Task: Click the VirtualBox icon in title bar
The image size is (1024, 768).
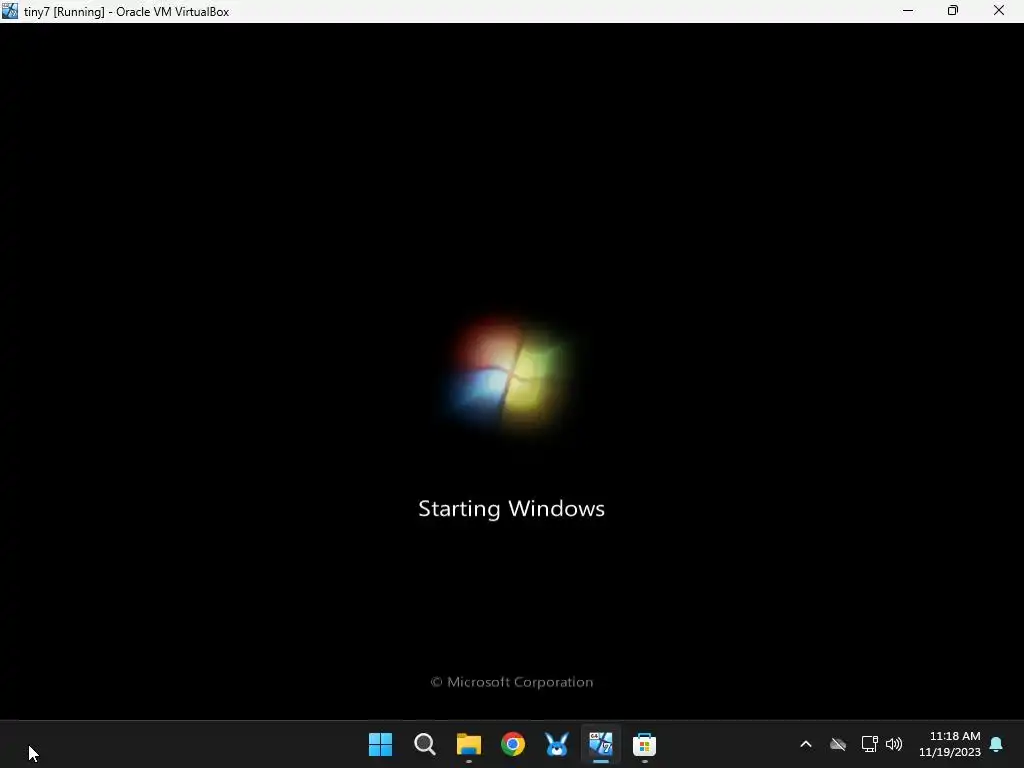Action: (x=10, y=11)
